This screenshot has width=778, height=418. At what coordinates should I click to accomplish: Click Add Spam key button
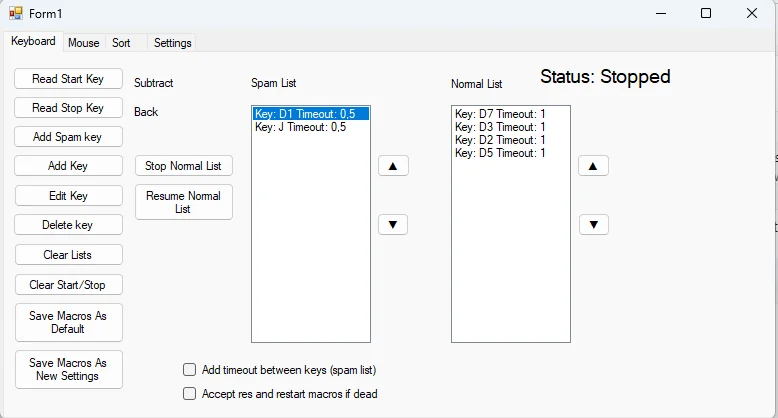pyautogui.click(x=68, y=137)
